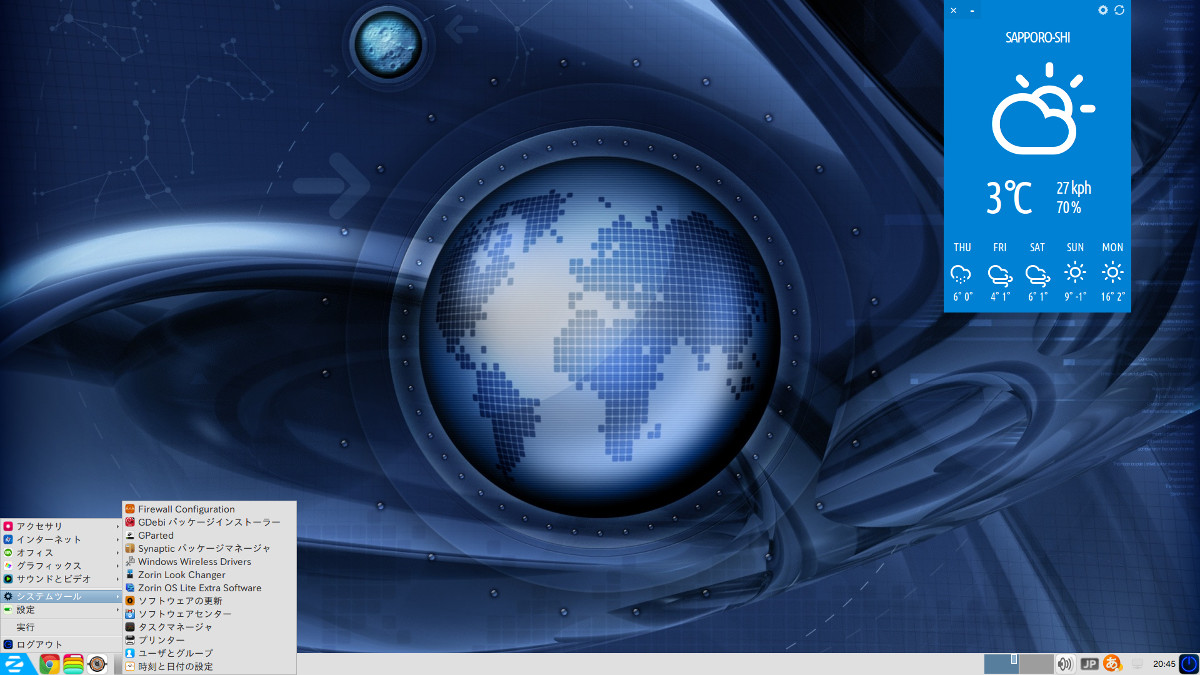Expand the オフィス submenu
1200x675 pixels.
[61, 552]
